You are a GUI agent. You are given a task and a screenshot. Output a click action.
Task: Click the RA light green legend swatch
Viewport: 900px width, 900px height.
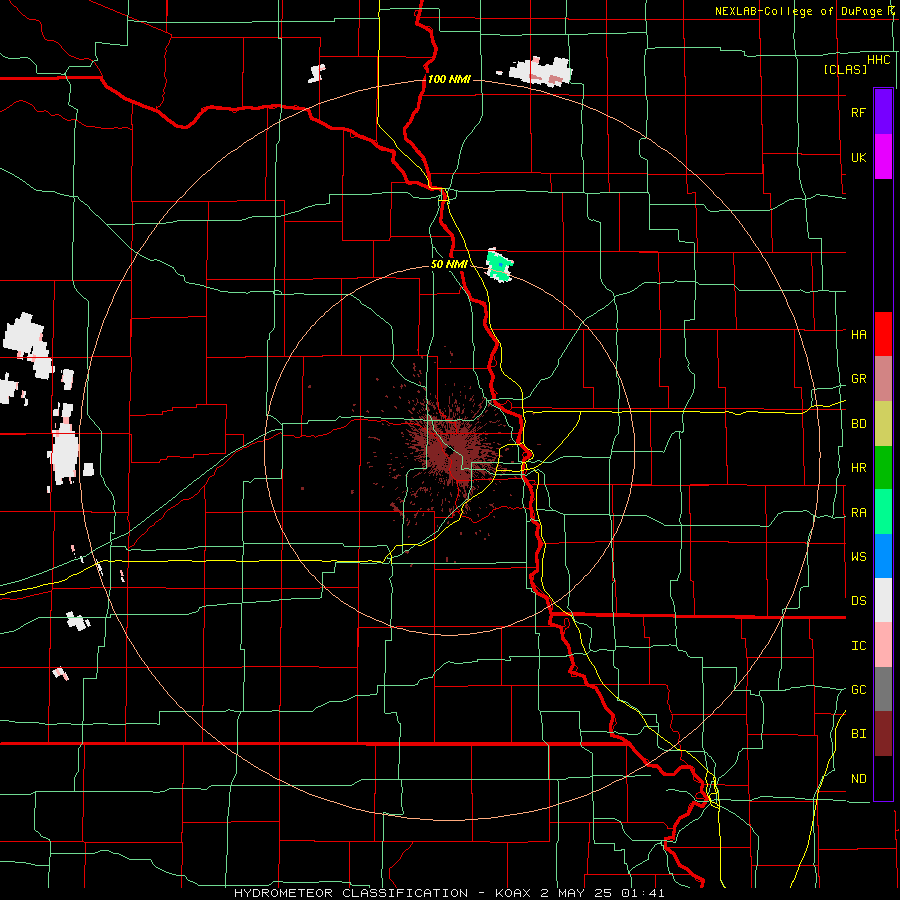click(883, 512)
